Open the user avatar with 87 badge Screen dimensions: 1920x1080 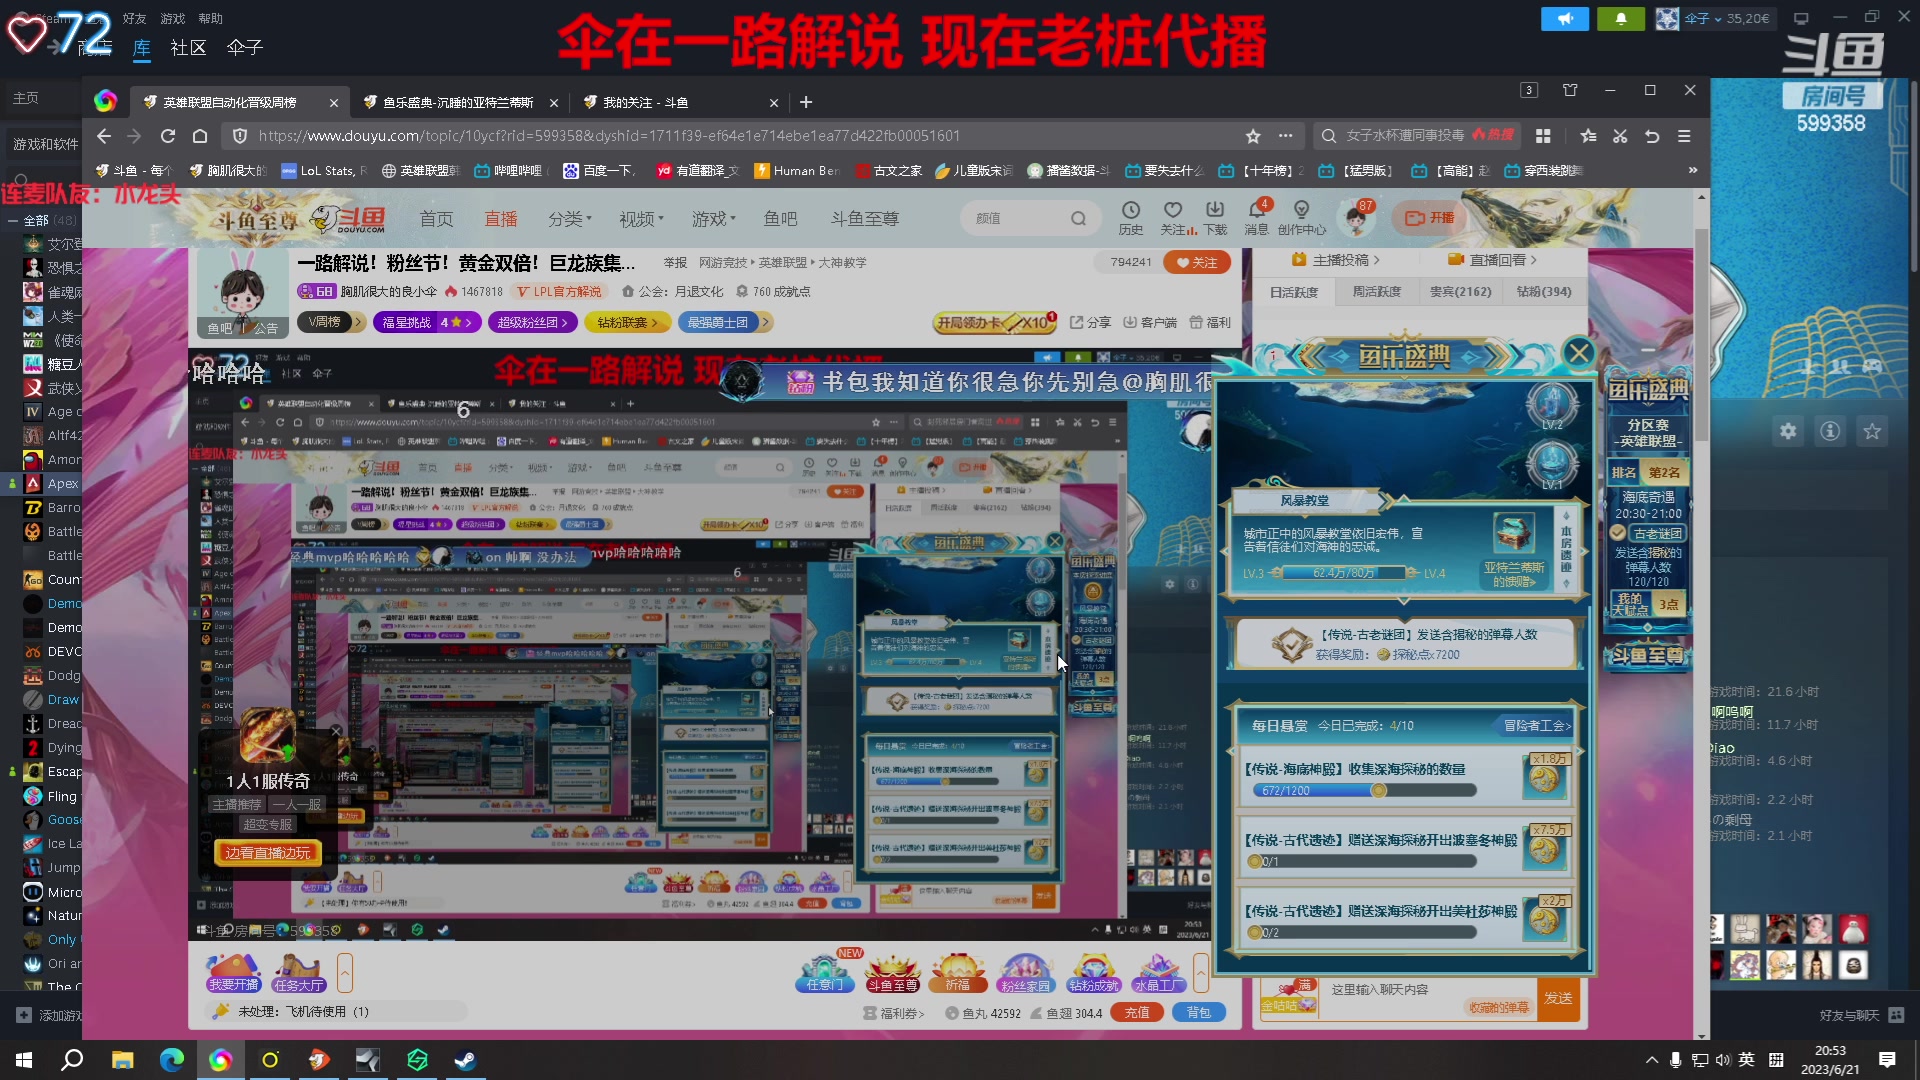coord(1357,218)
